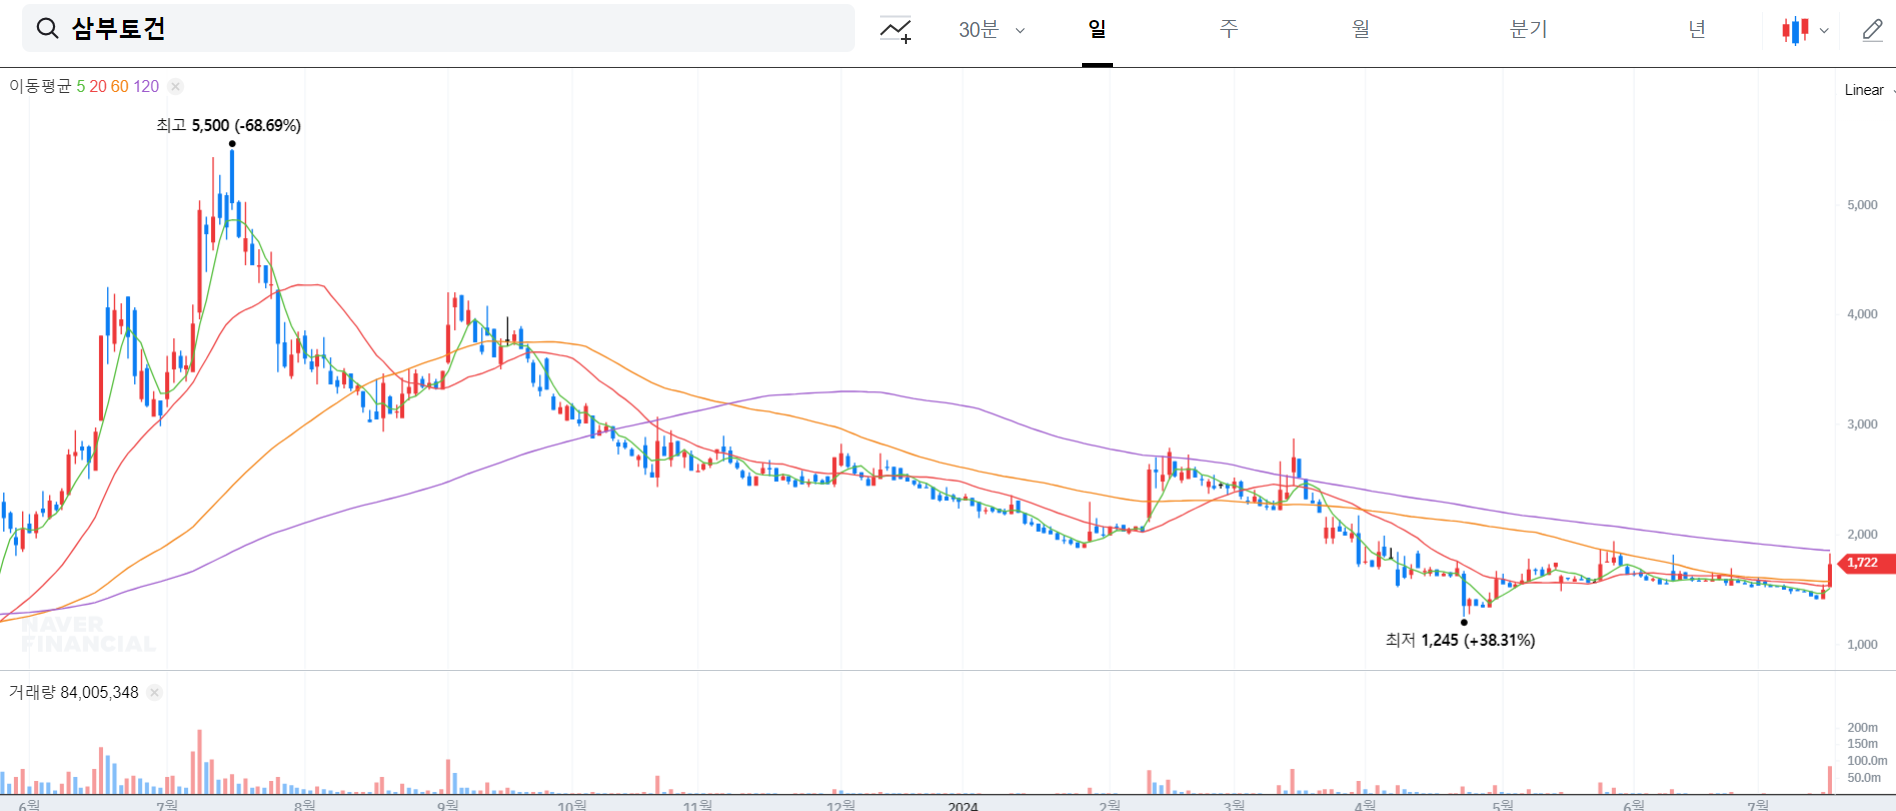Click the 9월 date axis label
Image resolution: width=1896 pixels, height=811 pixels.
coord(448,805)
